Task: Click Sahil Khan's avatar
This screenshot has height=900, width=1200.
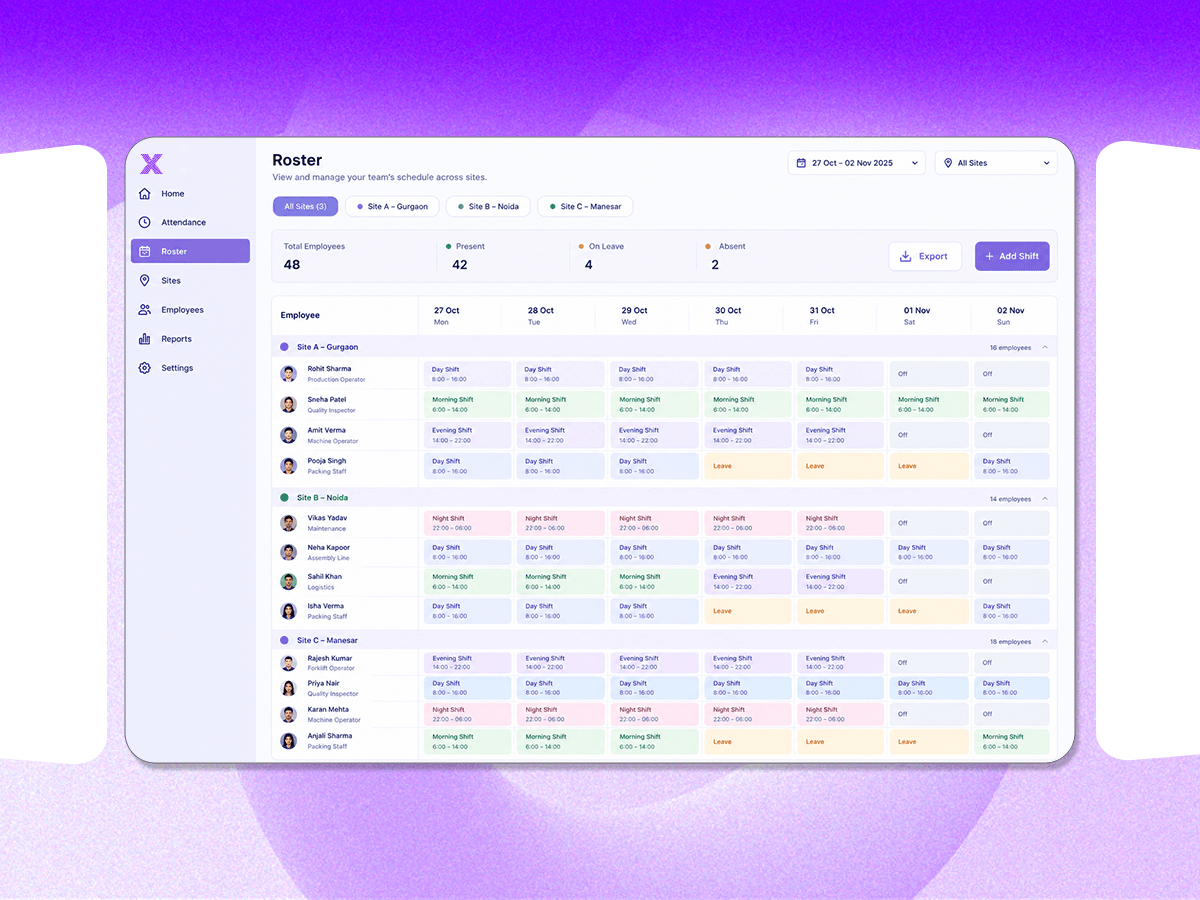Action: [289, 581]
